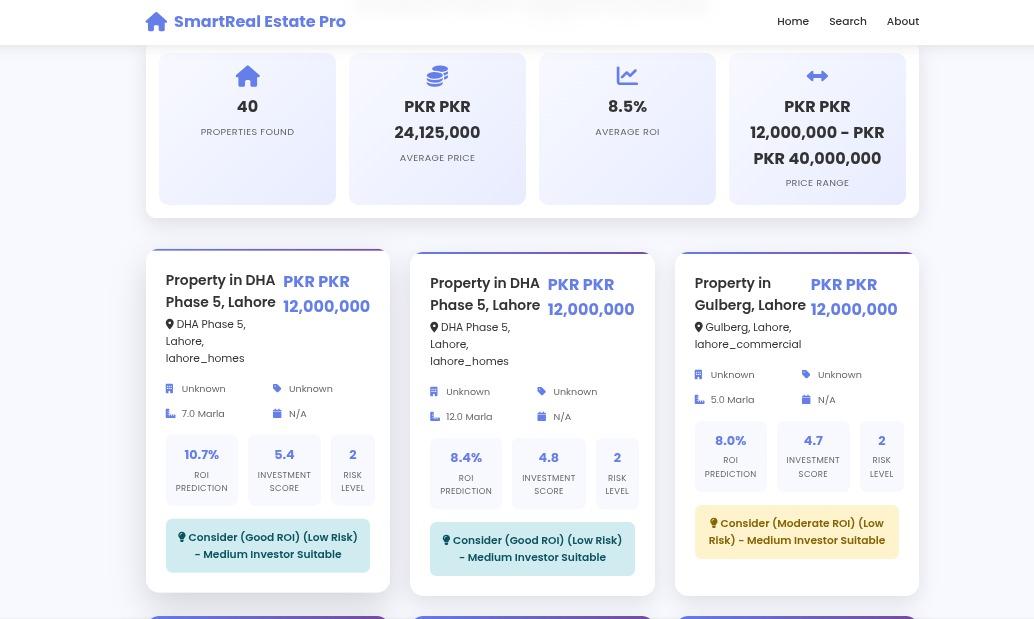Click the 40 Properties Found stat card
The image size is (1034, 619).
247,128
